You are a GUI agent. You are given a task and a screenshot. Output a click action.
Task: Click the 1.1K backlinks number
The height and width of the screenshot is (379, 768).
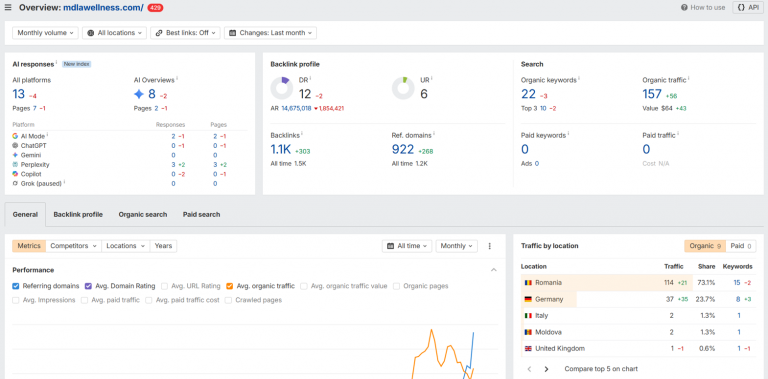click(x=281, y=149)
